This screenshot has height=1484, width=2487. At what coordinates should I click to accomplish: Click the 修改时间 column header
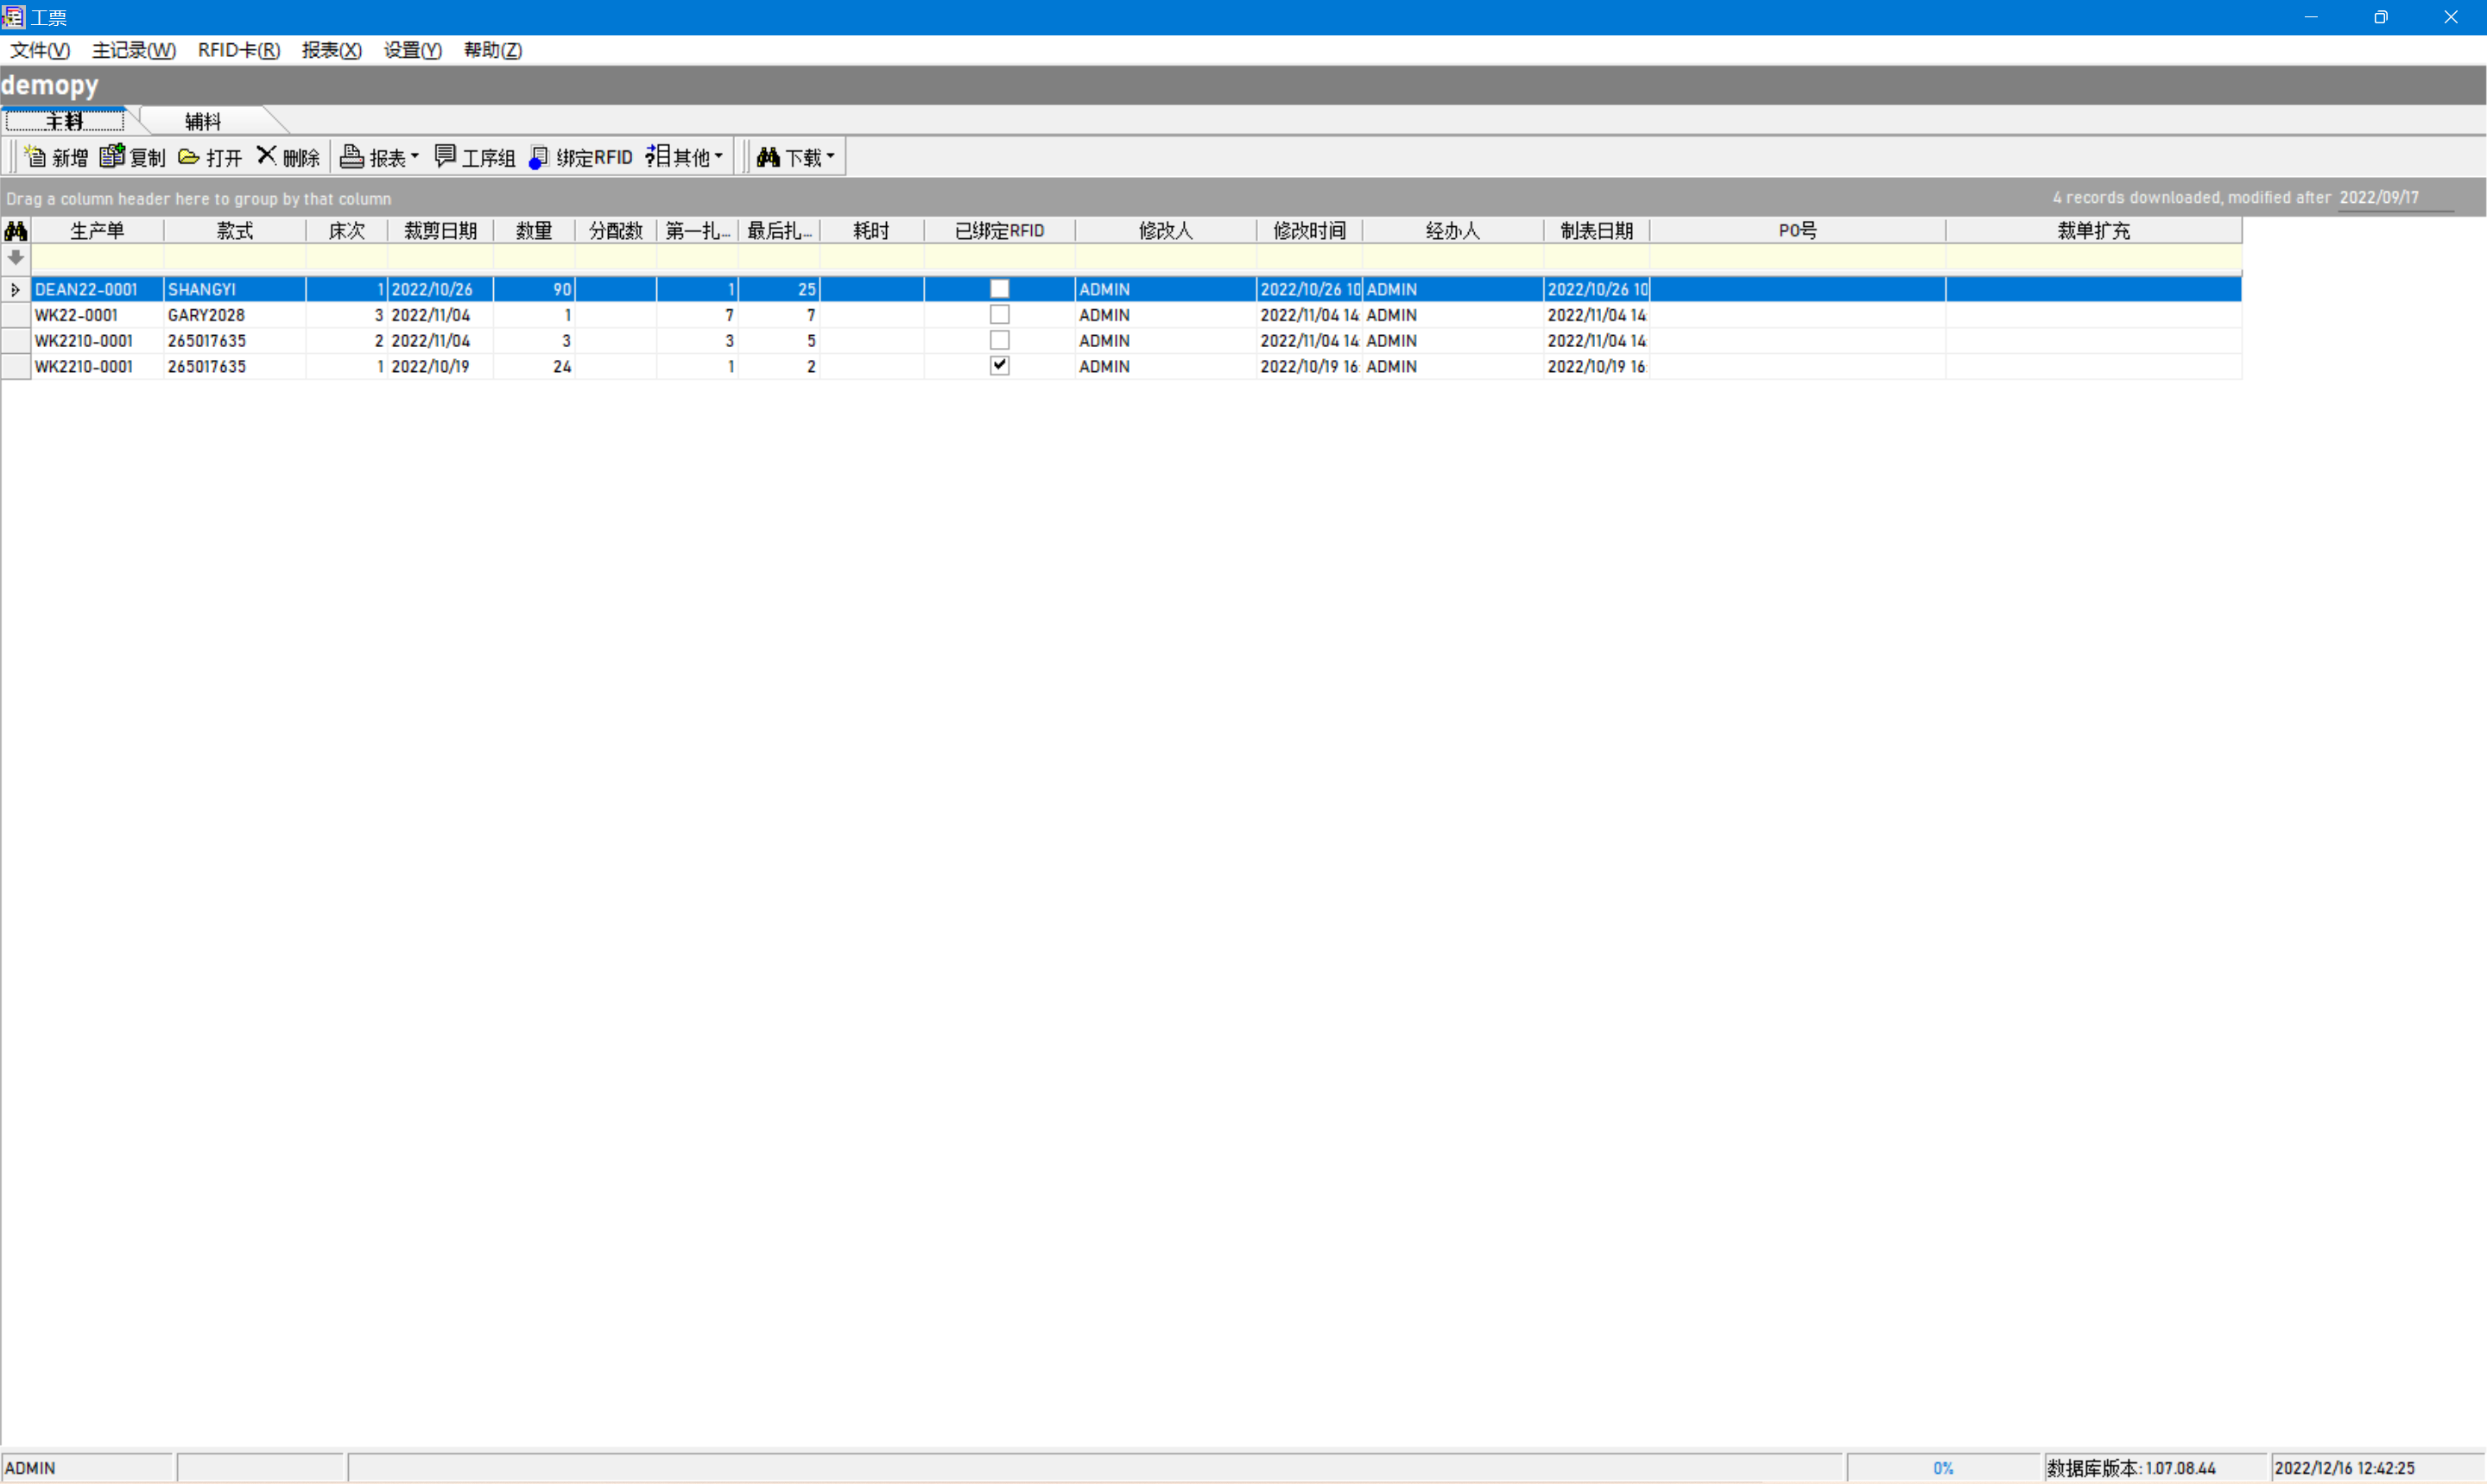pos(1309,231)
